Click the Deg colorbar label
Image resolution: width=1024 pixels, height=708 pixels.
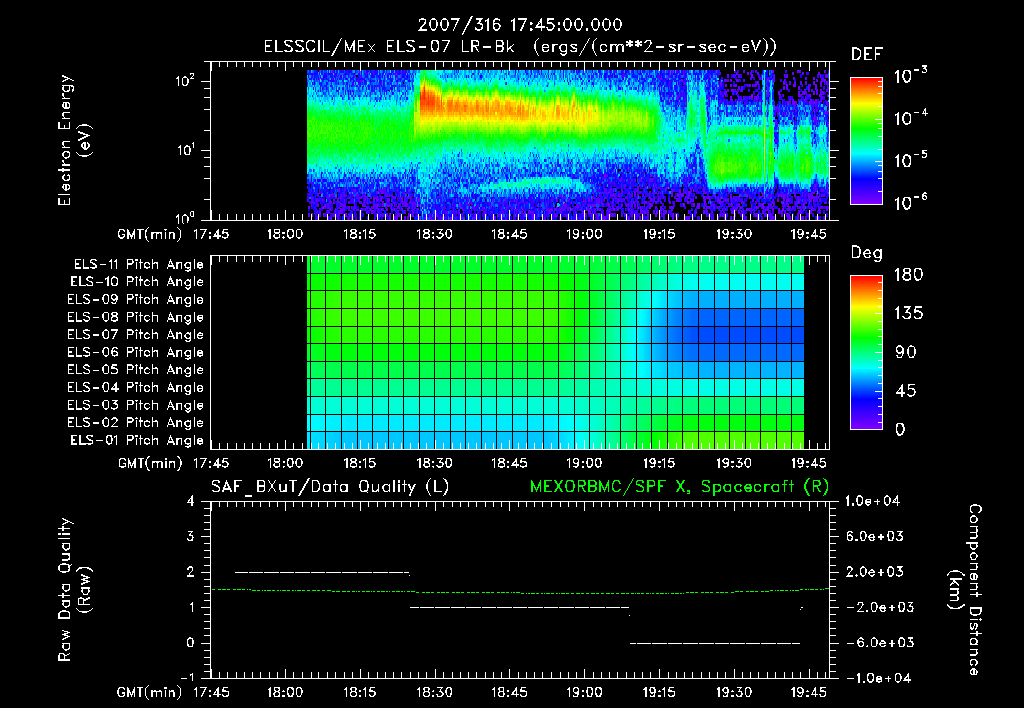[x=867, y=253]
